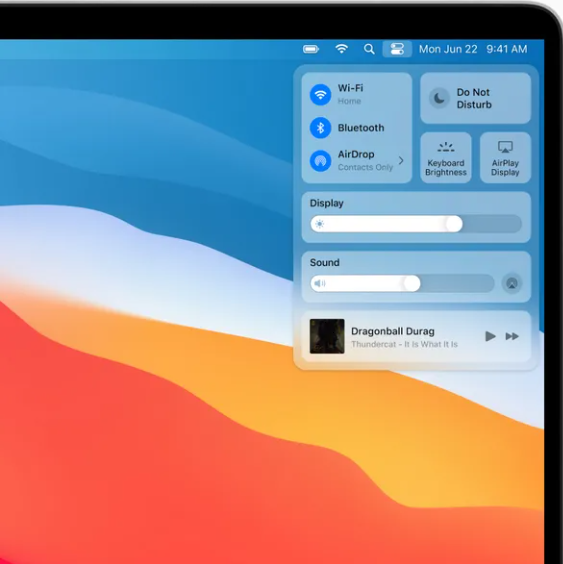Click the AirDrop label
This screenshot has height=564, width=563.
[x=356, y=154]
